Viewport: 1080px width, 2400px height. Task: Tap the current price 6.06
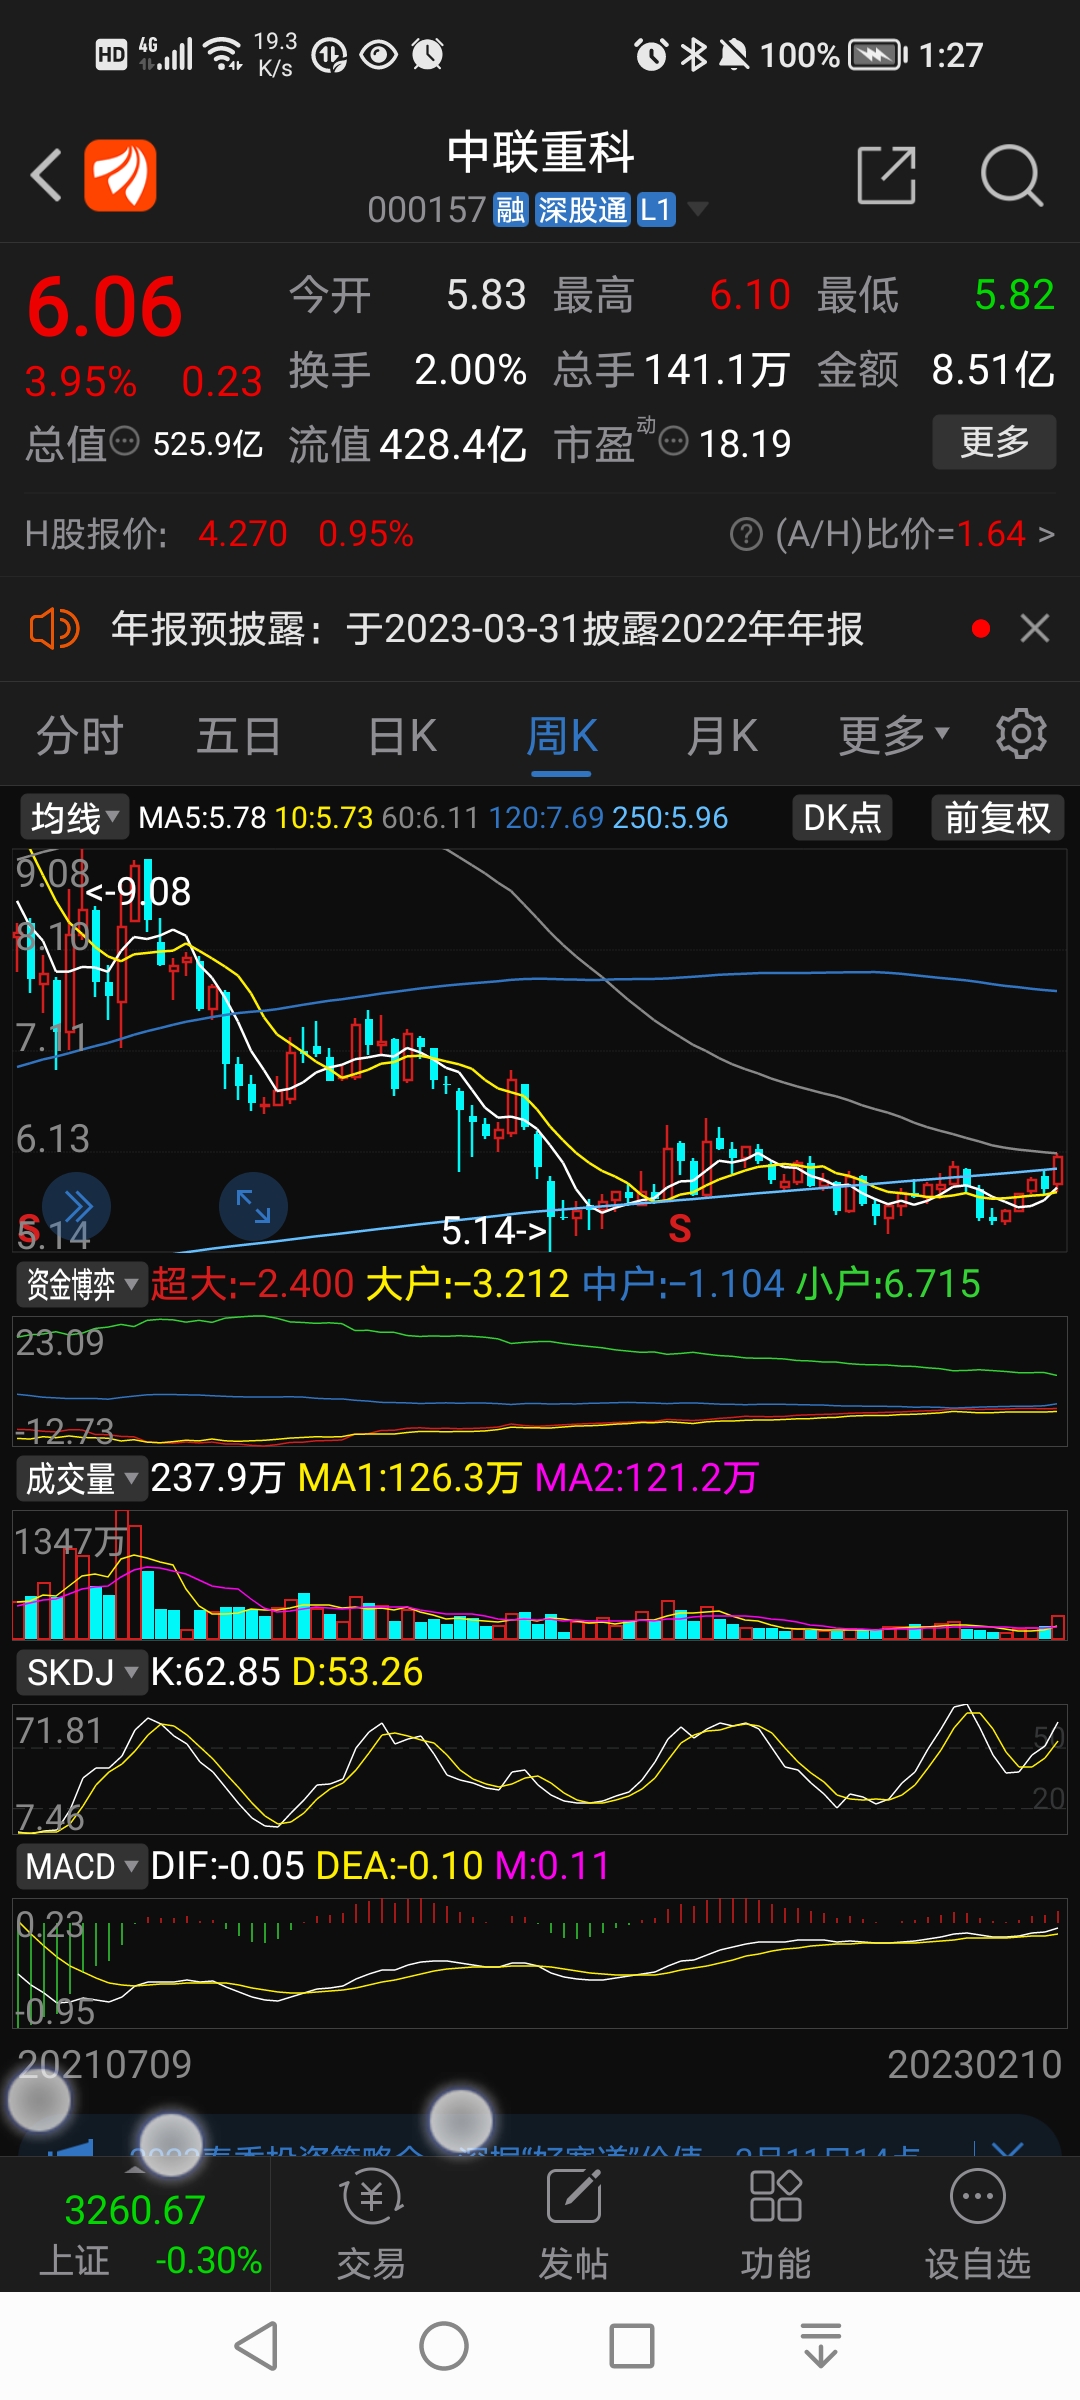105,308
